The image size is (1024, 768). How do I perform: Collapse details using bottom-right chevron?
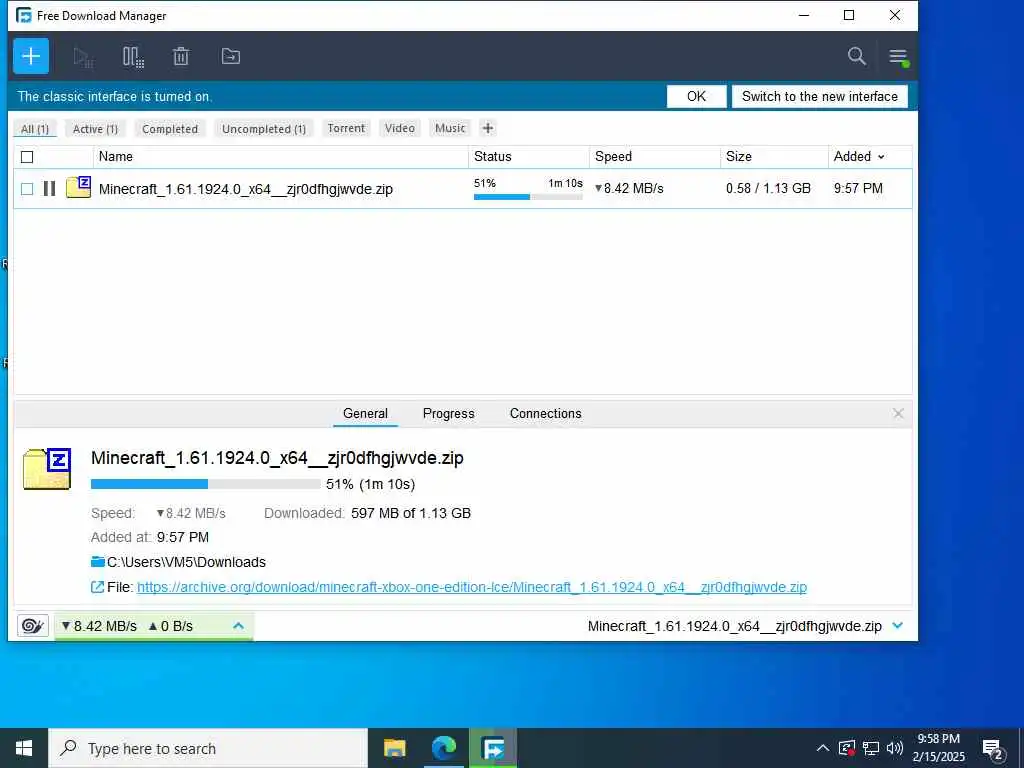click(897, 626)
